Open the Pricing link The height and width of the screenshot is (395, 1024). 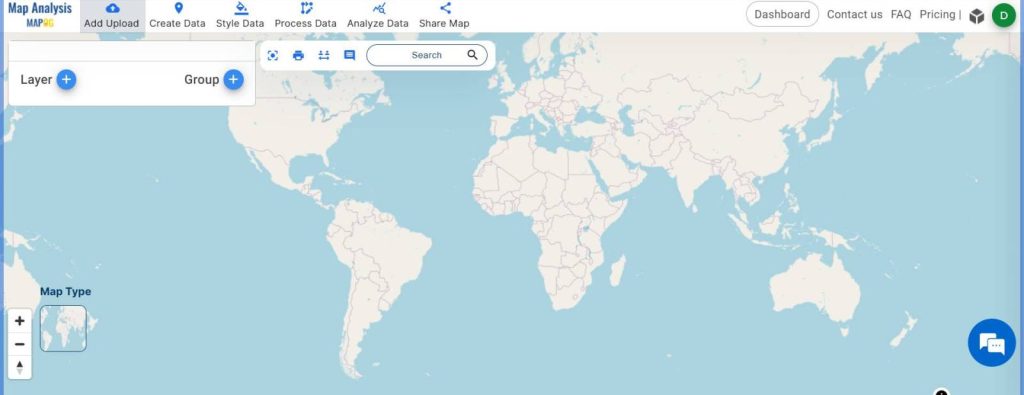point(937,14)
